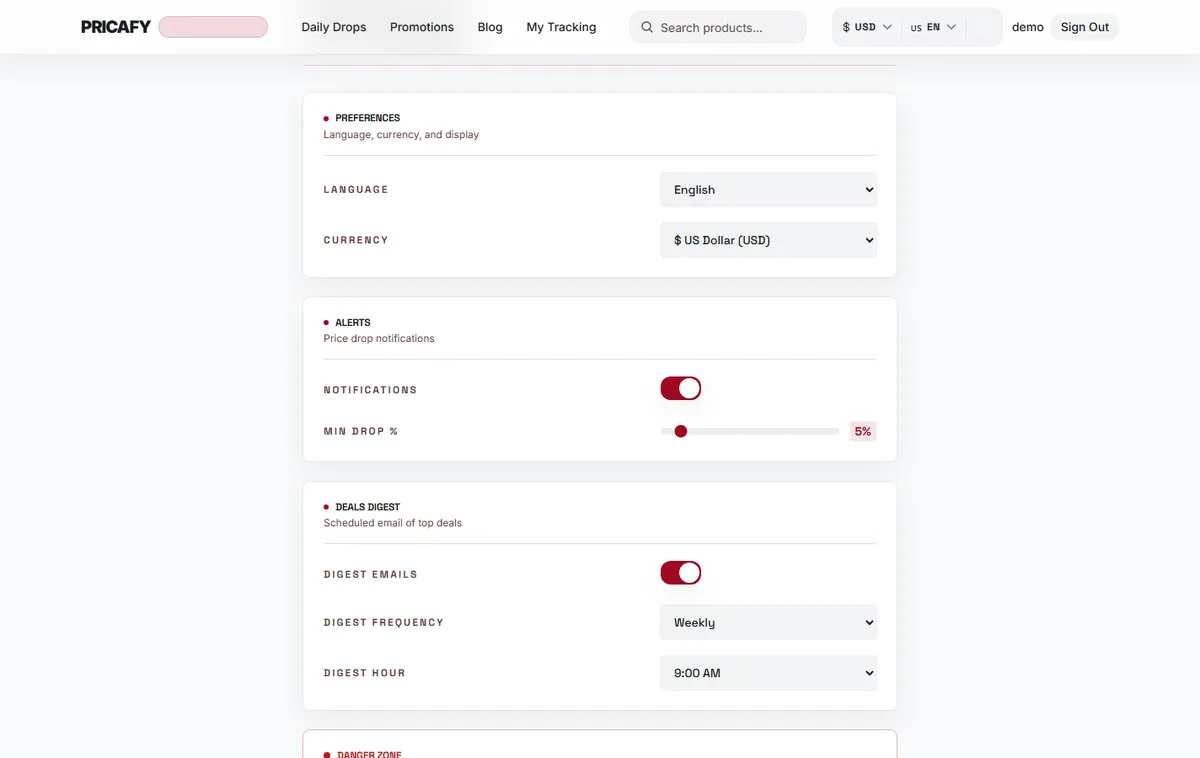Go to Promotions
This screenshot has height=758, width=1200.
(x=422, y=27)
